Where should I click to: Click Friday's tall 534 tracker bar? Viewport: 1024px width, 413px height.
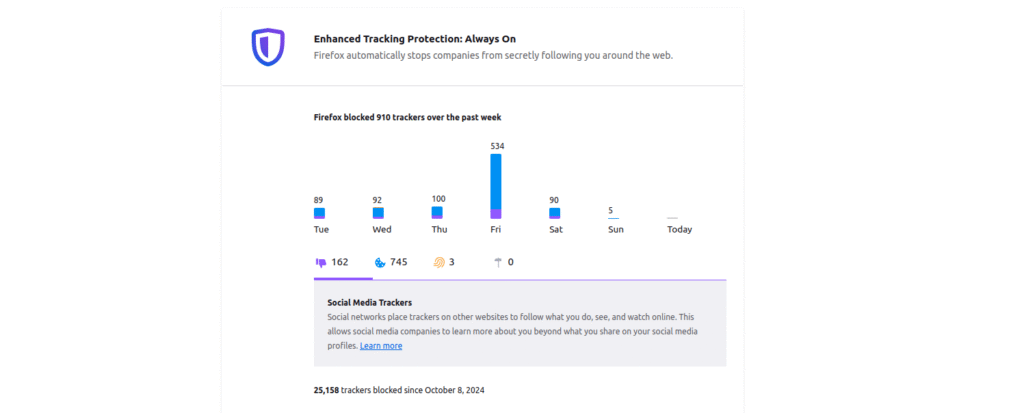pyautogui.click(x=496, y=186)
